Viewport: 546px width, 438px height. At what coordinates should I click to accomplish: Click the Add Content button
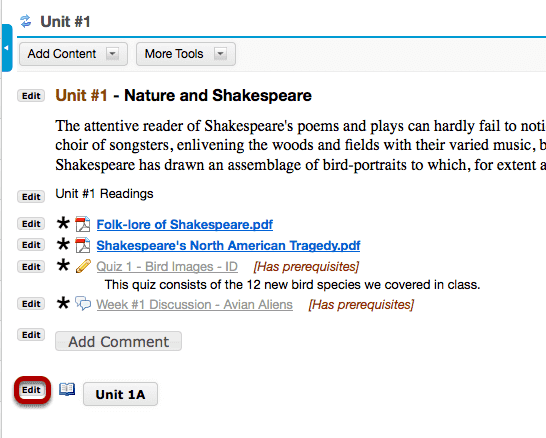coord(73,54)
